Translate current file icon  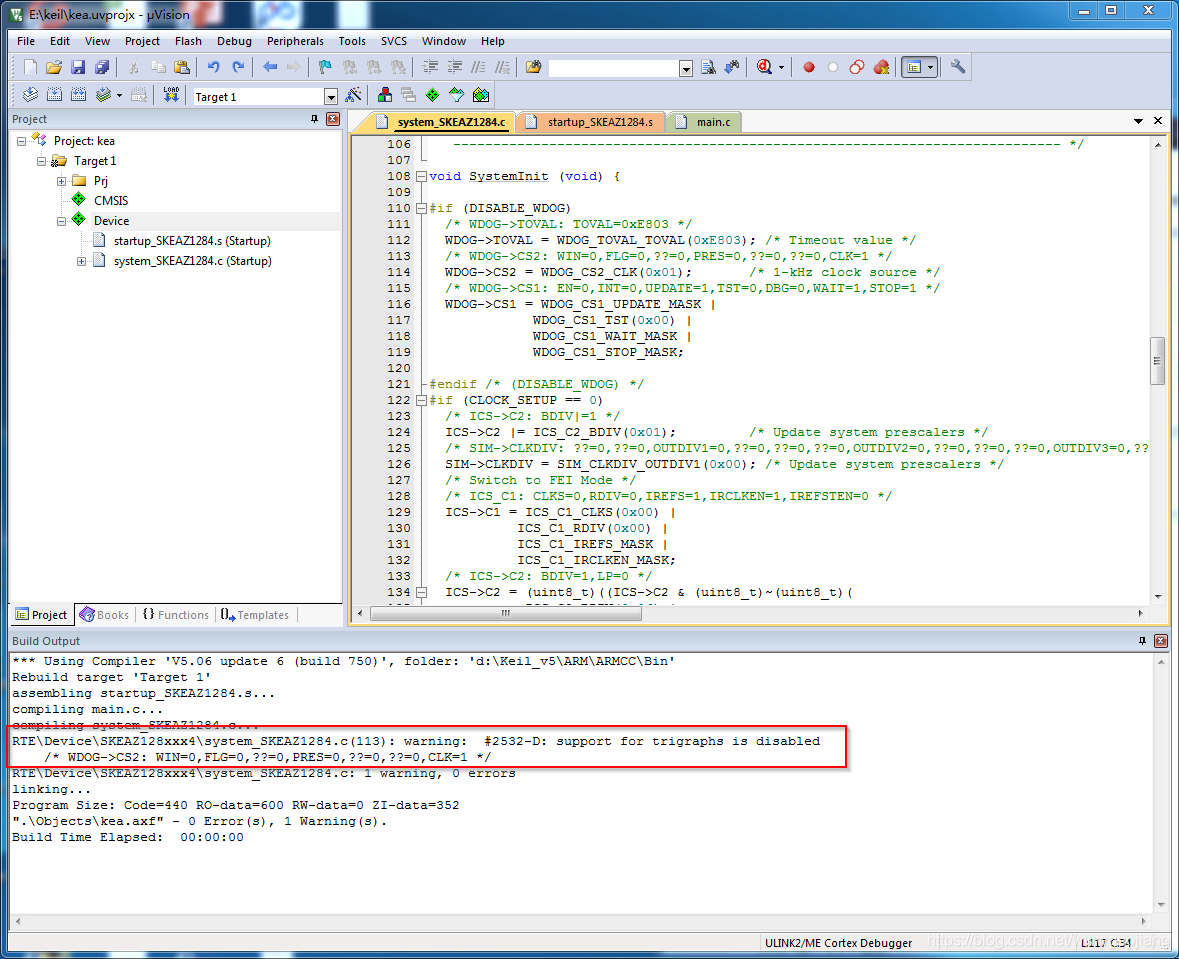tap(30, 95)
